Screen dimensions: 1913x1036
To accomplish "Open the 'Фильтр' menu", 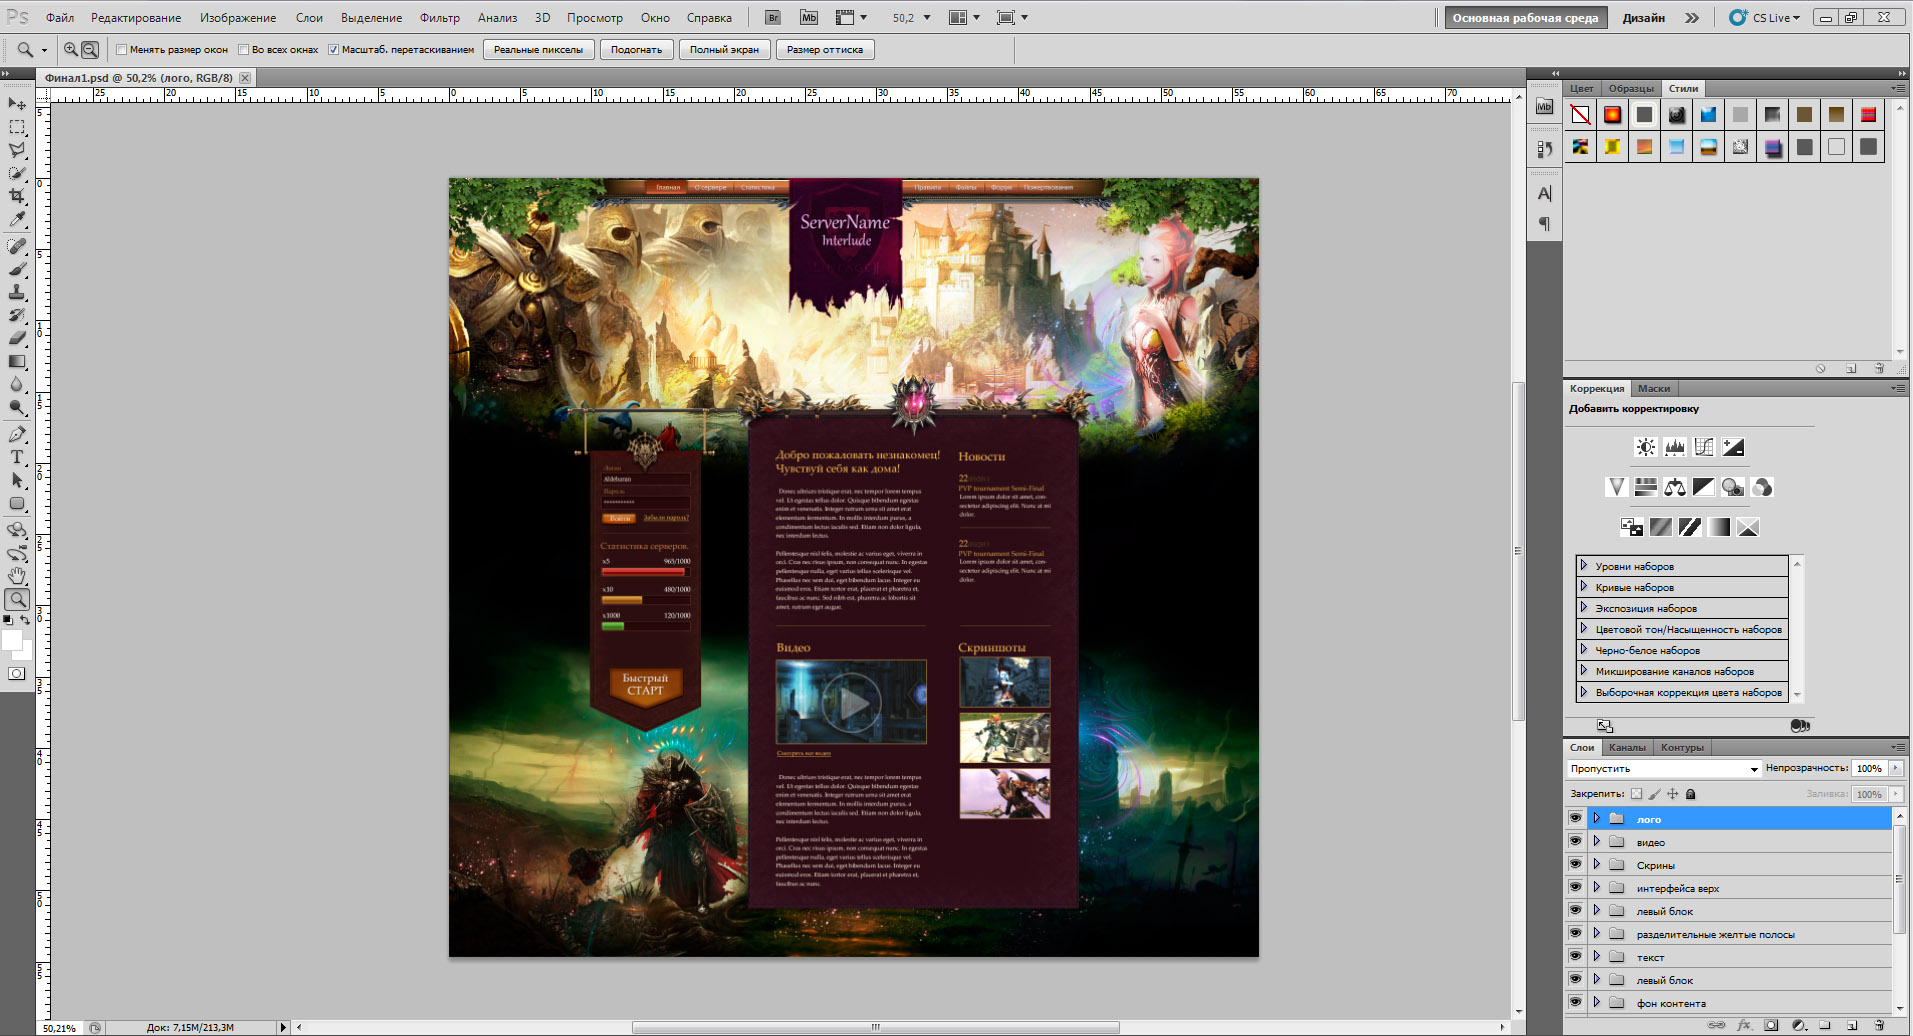I will pyautogui.click(x=440, y=18).
